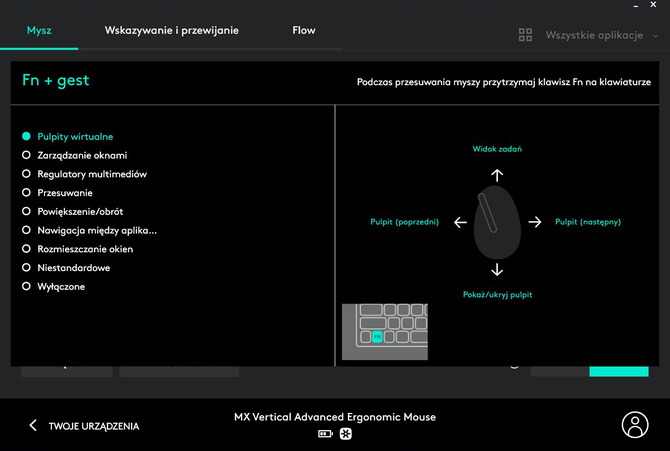Viewport: 670px width, 451px height.
Task: Click the left arrow for Pulpit (poprzedni)
Action: click(x=460, y=222)
